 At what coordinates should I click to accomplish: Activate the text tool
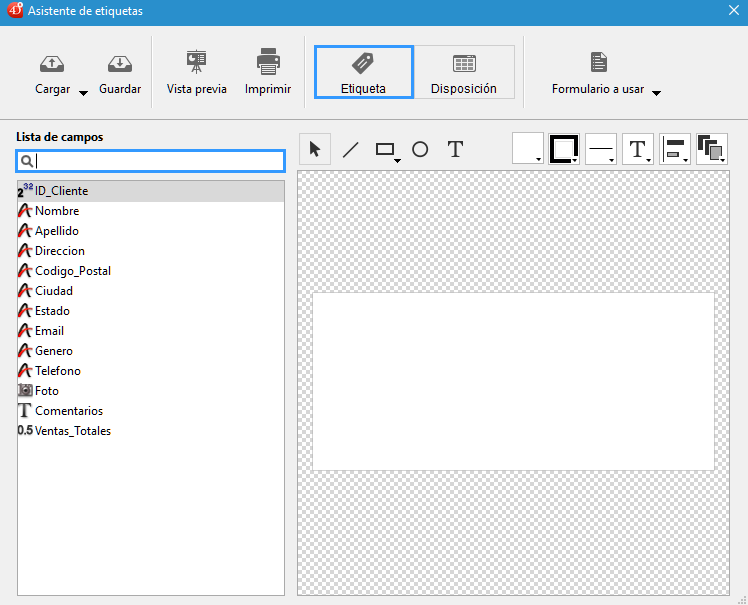pos(455,149)
